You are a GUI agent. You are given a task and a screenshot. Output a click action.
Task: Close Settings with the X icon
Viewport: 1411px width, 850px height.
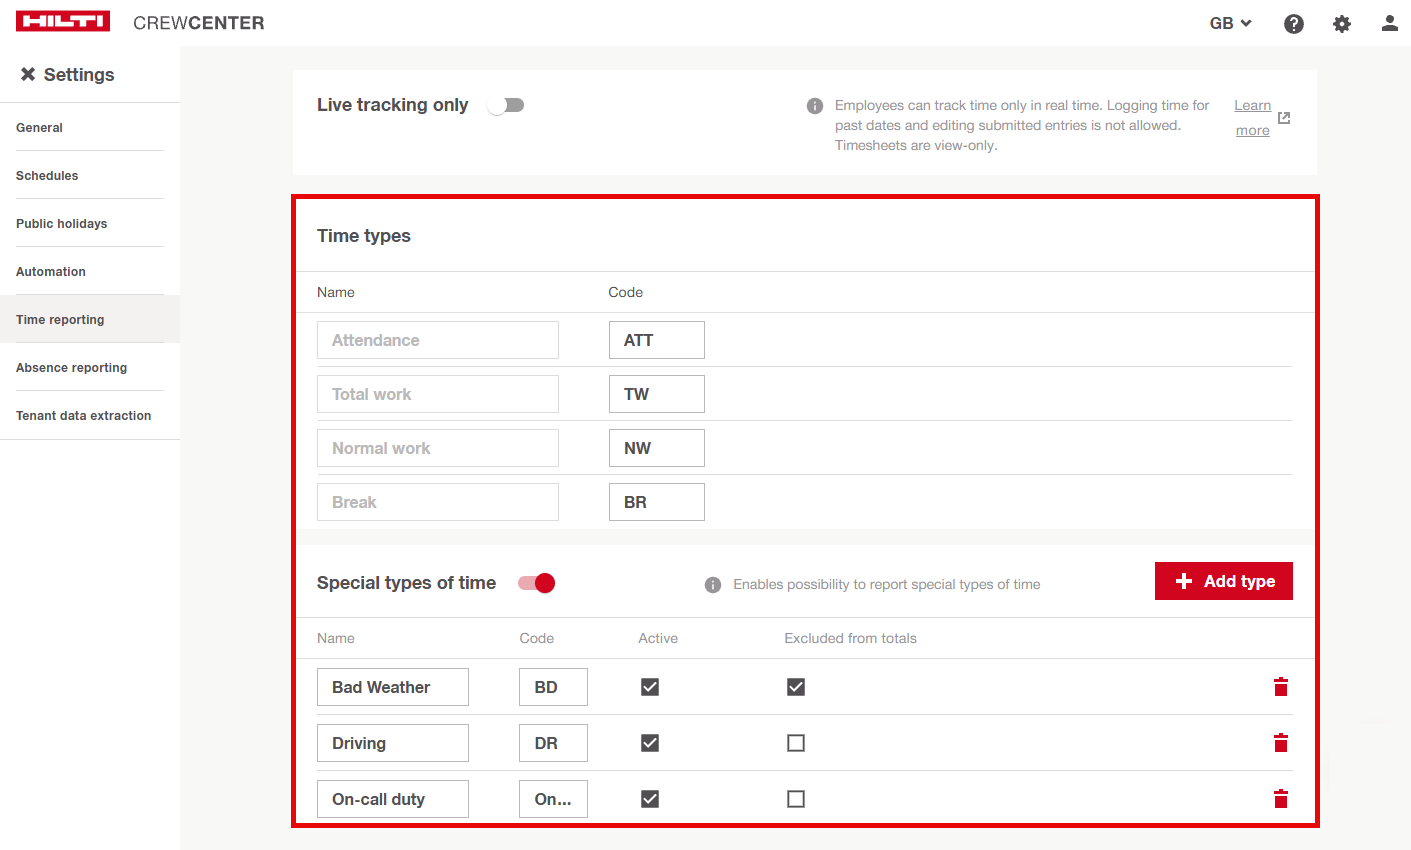point(28,74)
